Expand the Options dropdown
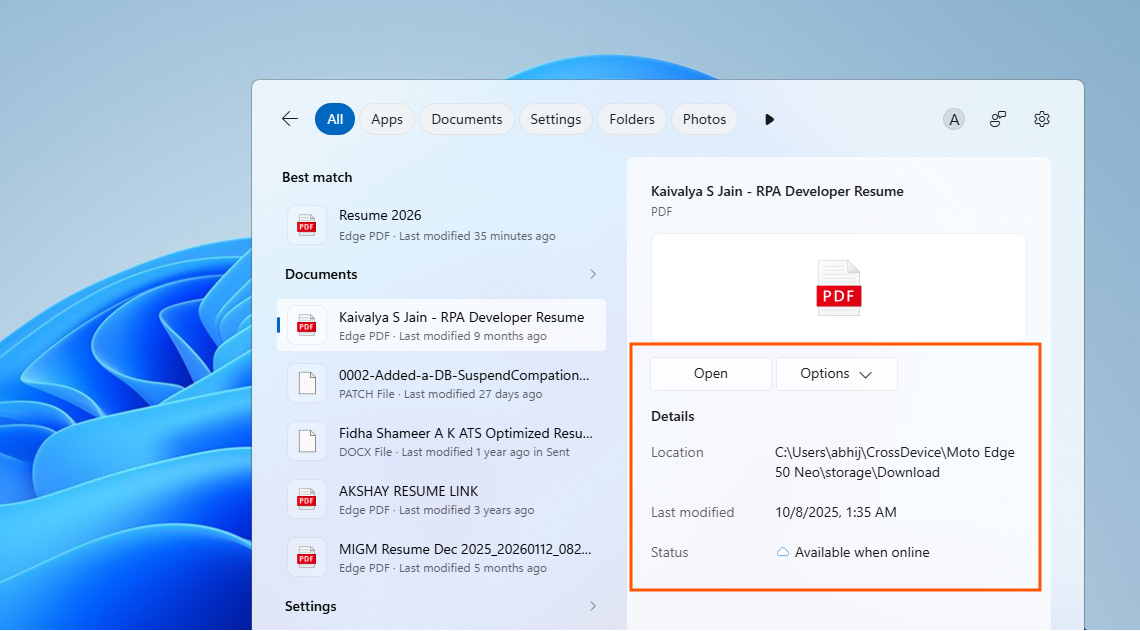 837,374
